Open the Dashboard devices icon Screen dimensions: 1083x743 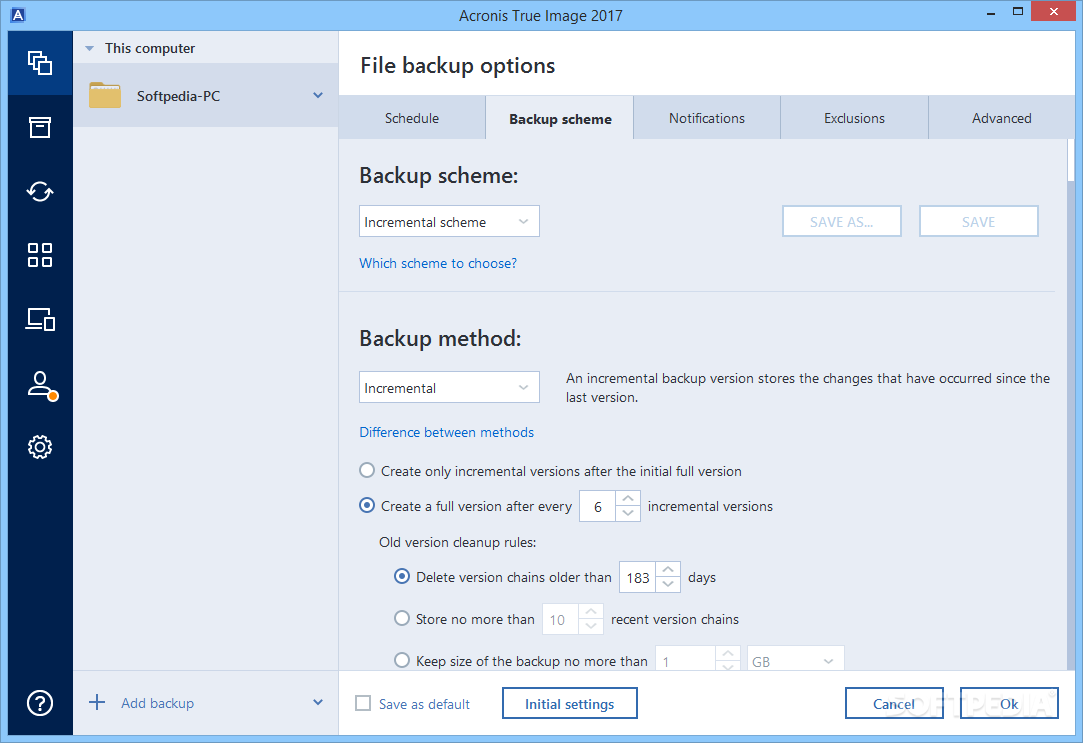point(40,319)
